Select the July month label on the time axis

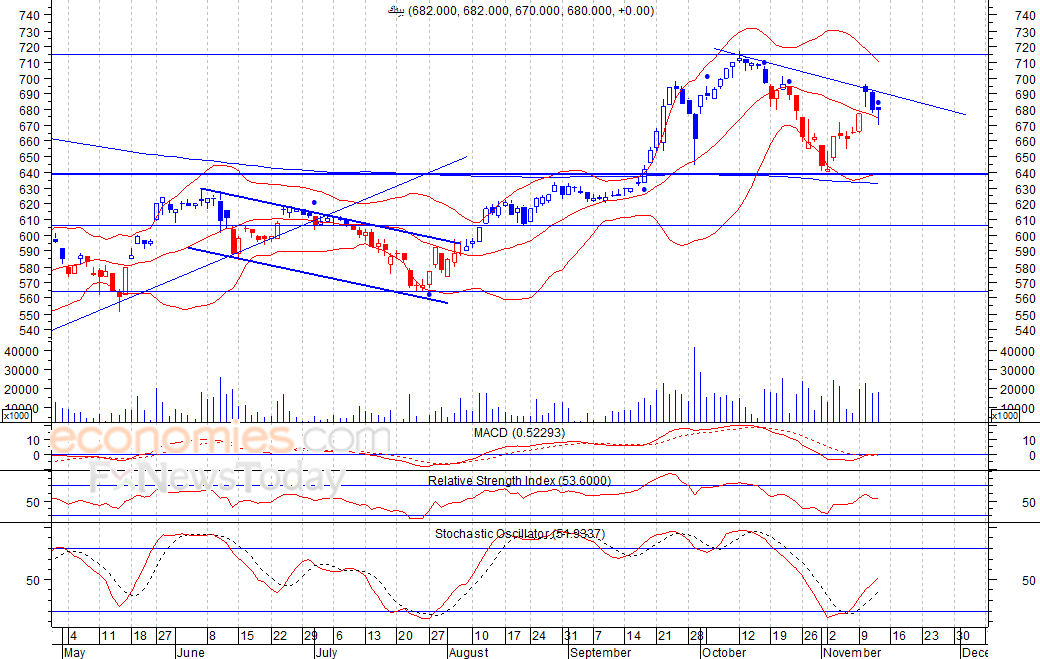pos(326,652)
